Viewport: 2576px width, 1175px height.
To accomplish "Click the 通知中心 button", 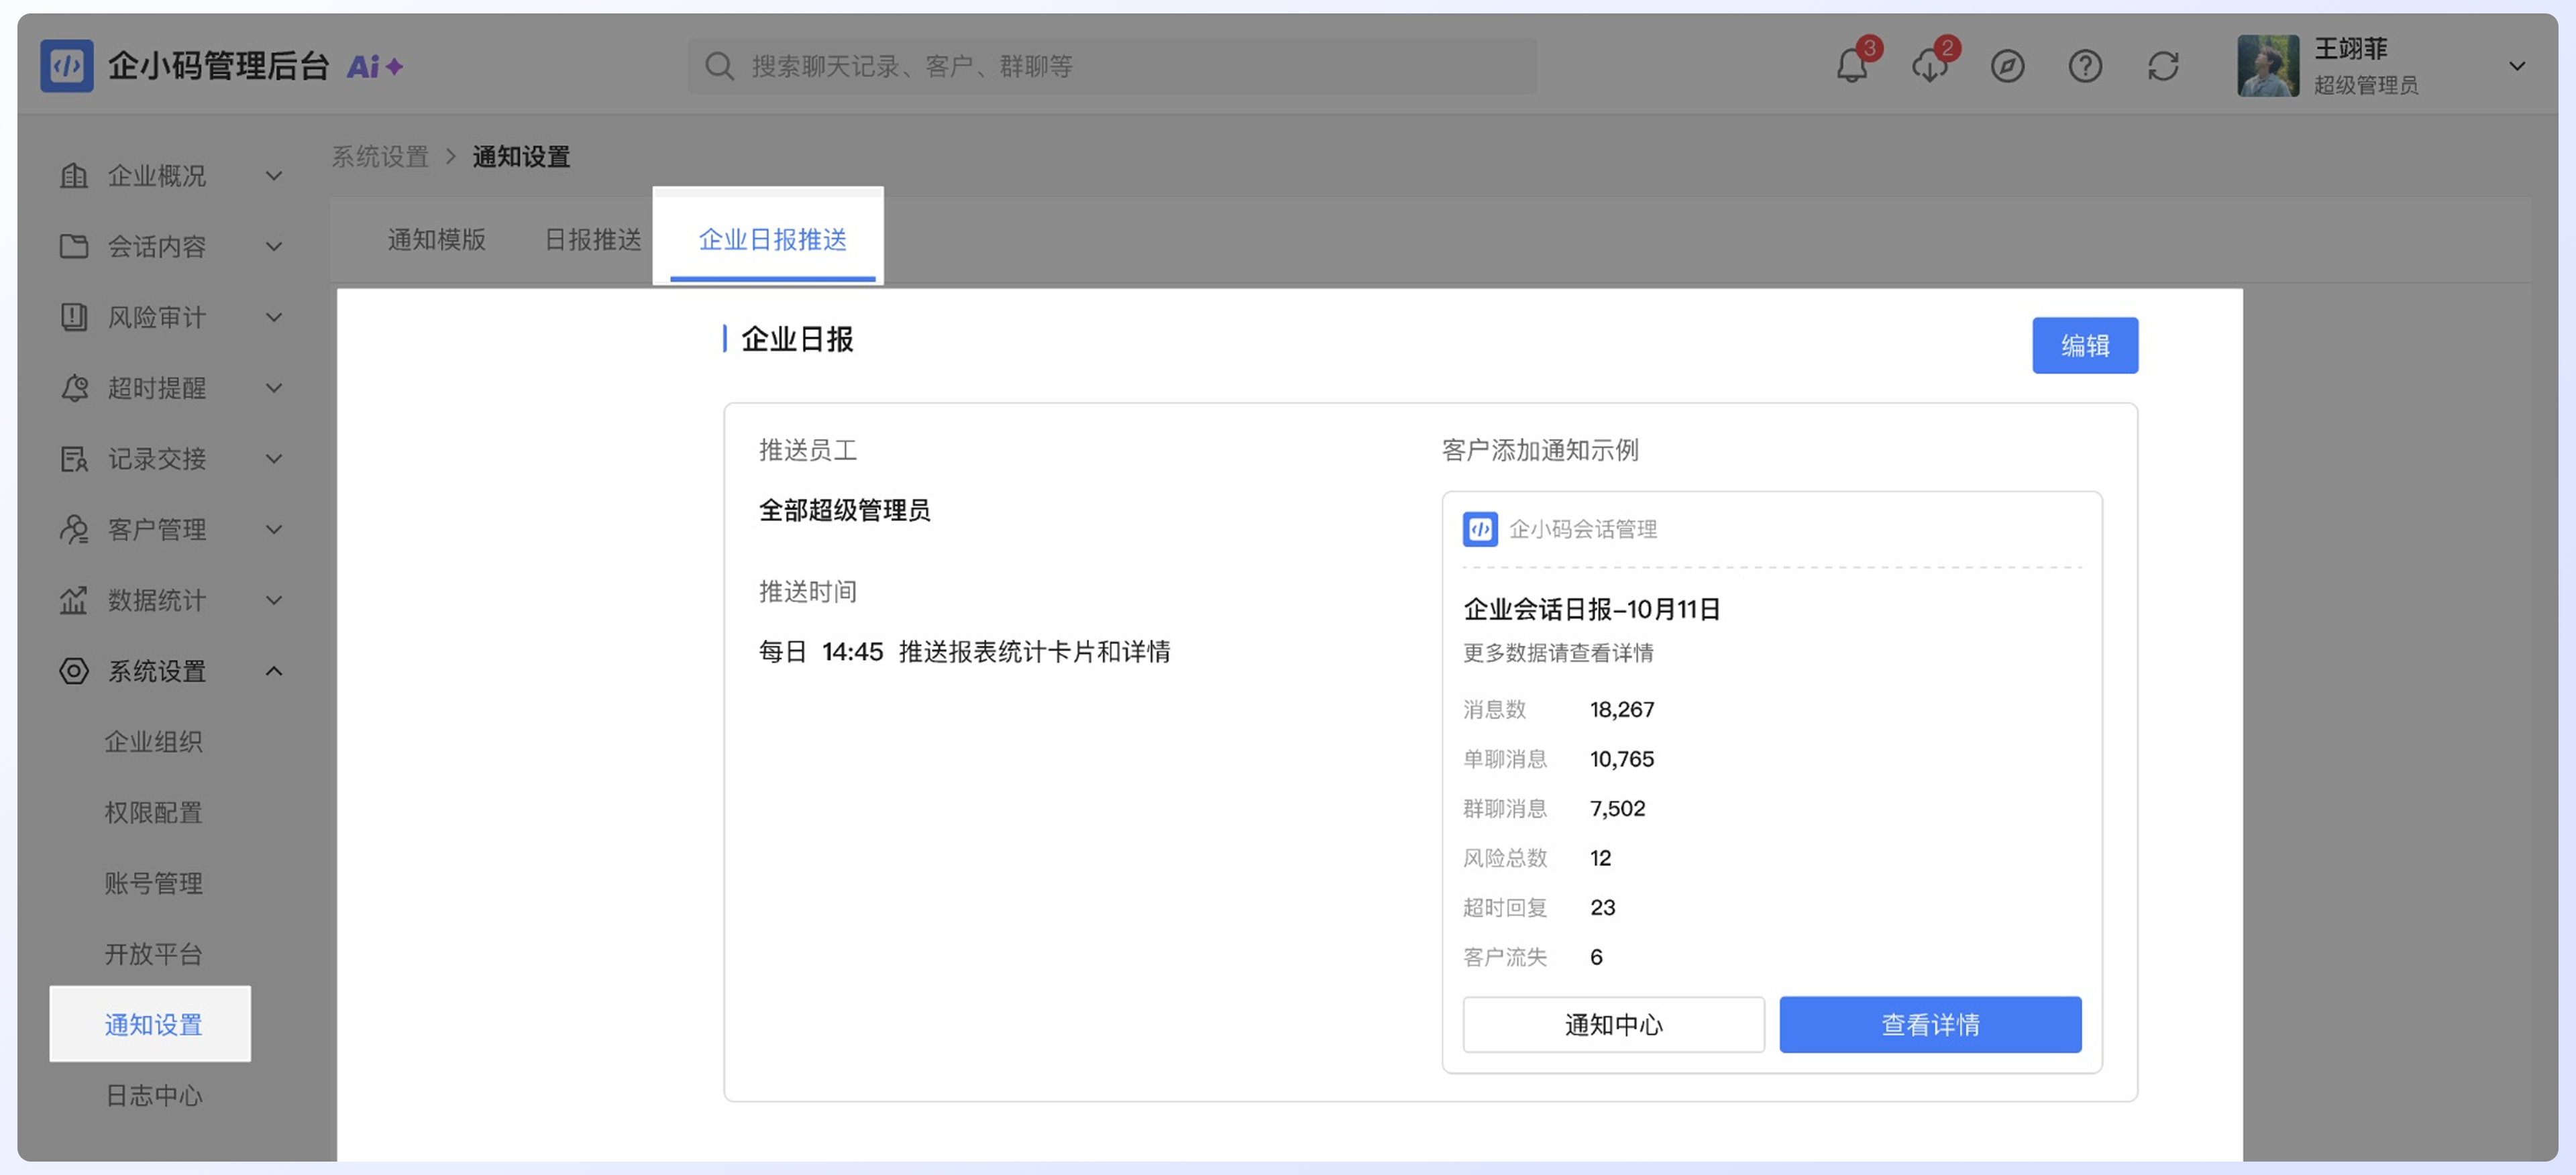I will click(x=1613, y=1025).
